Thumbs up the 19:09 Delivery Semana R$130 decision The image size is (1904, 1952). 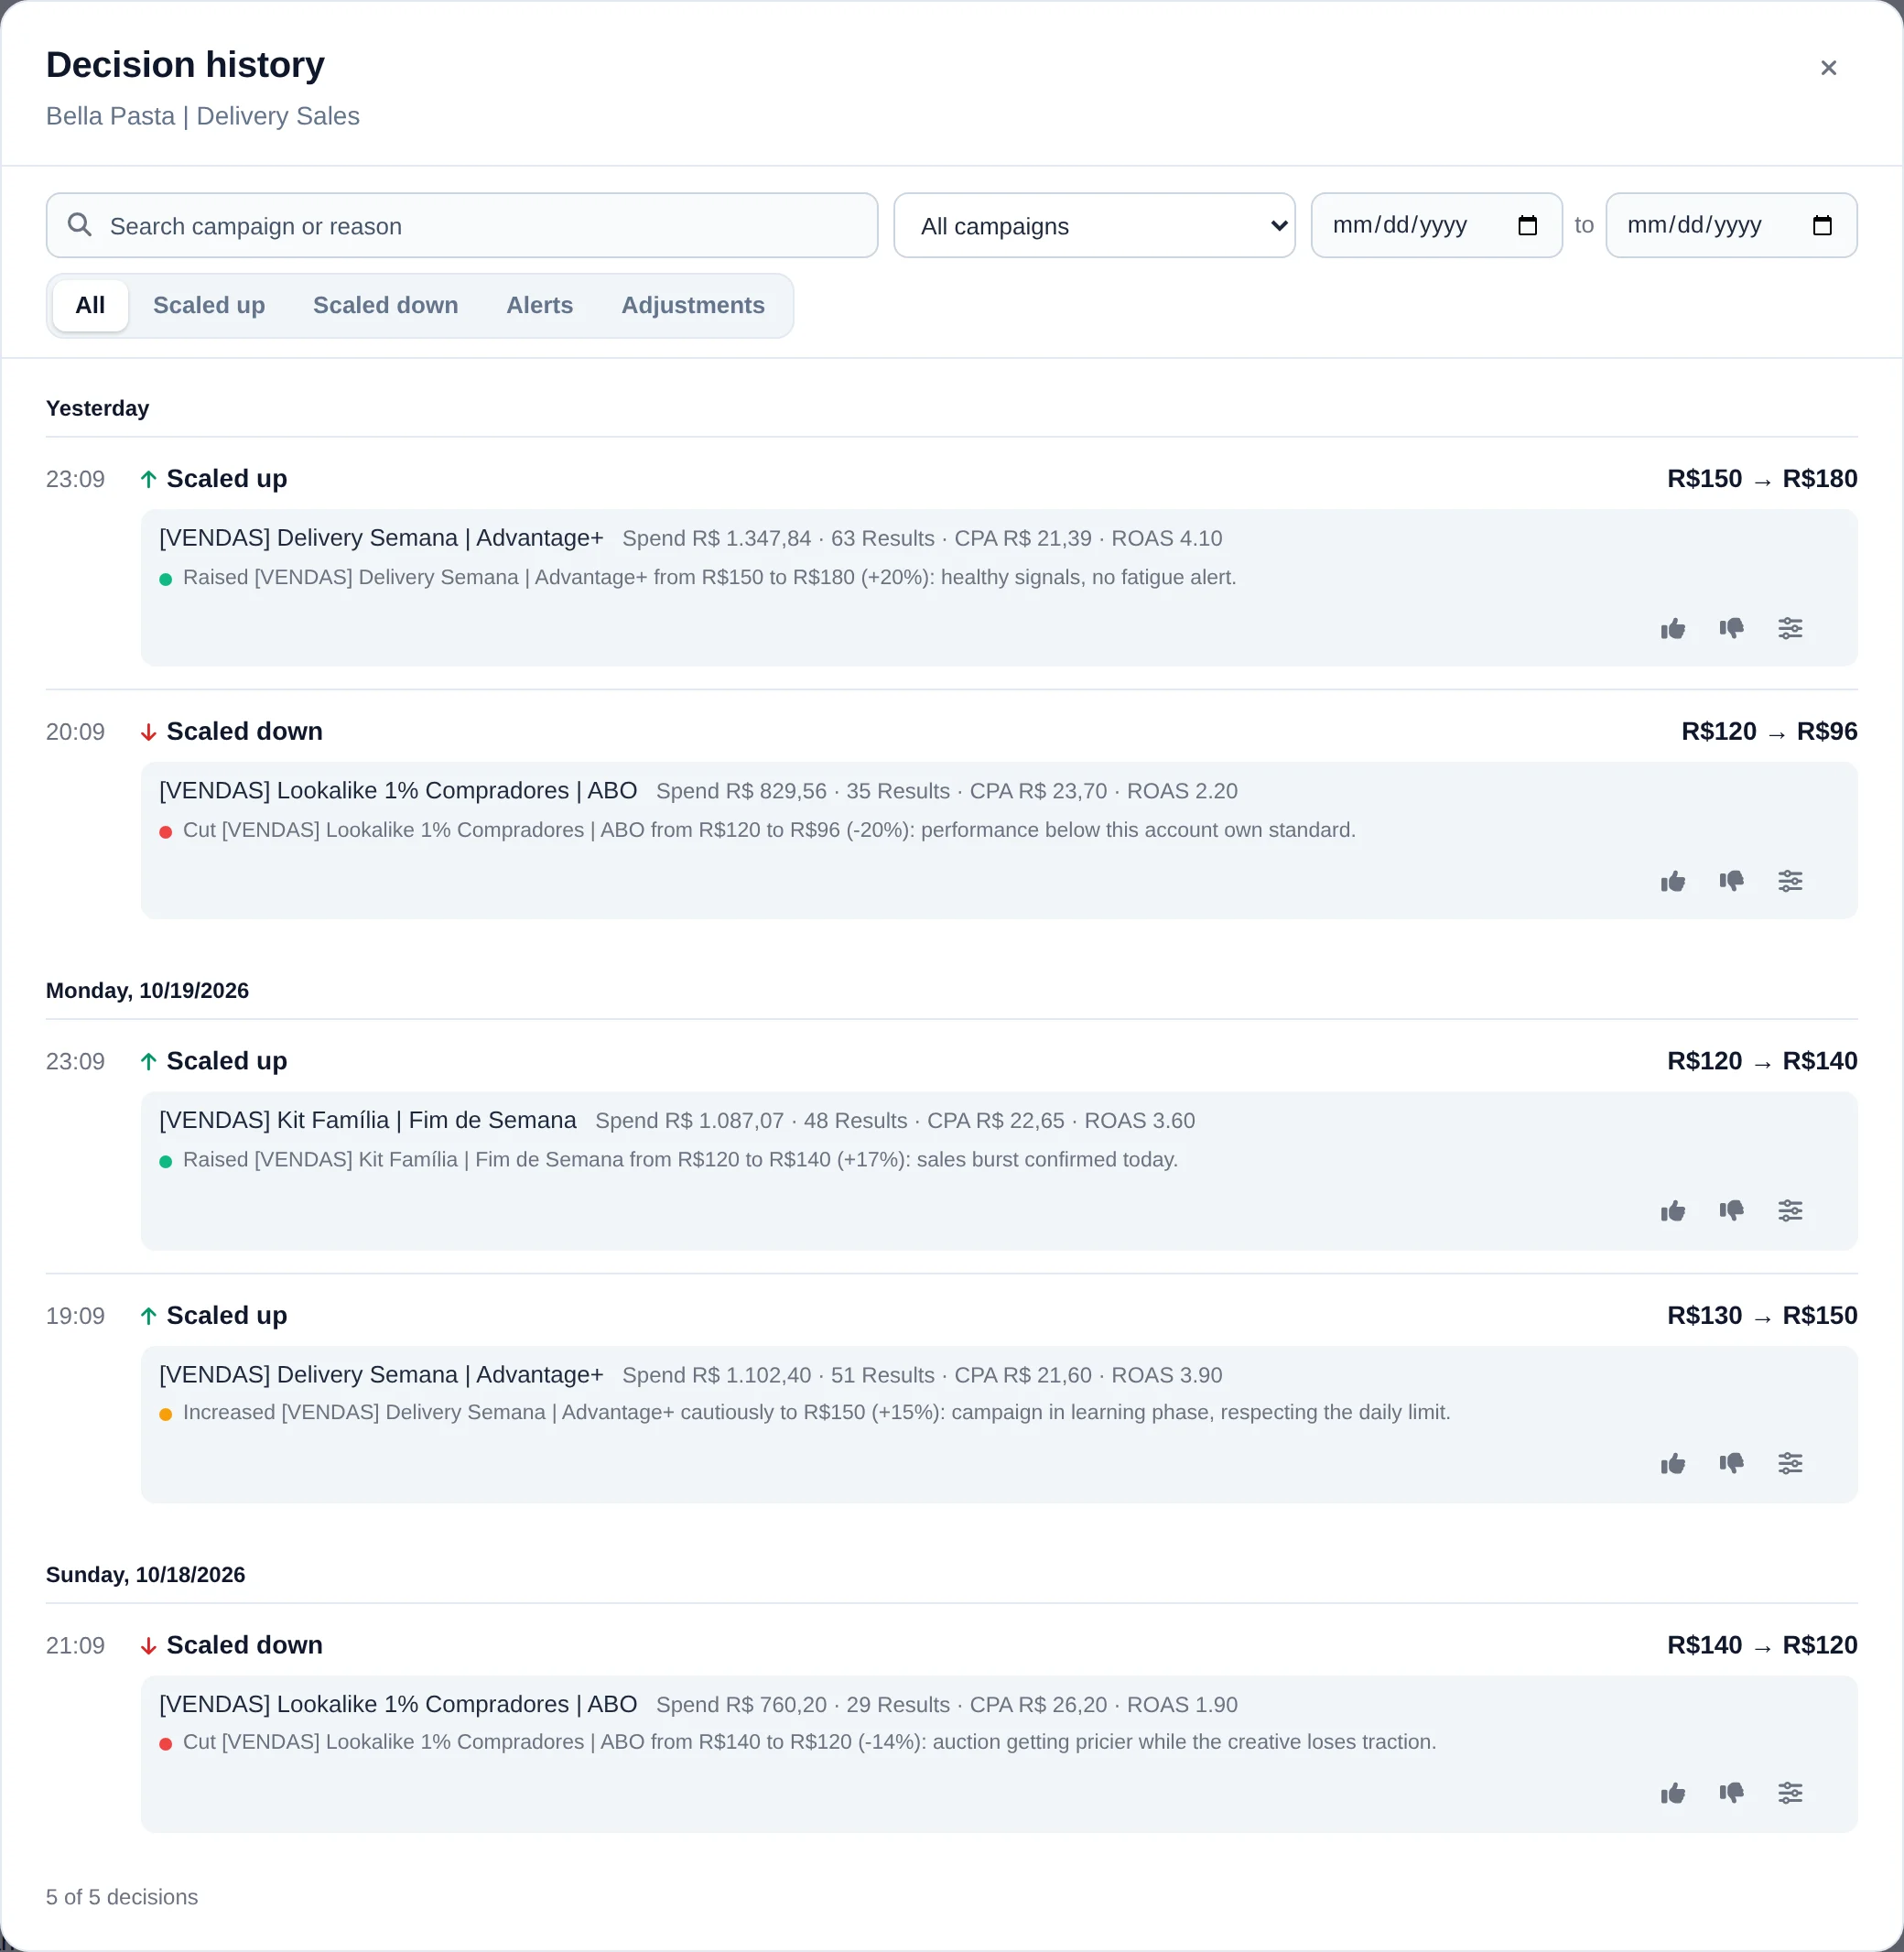click(x=1673, y=1464)
